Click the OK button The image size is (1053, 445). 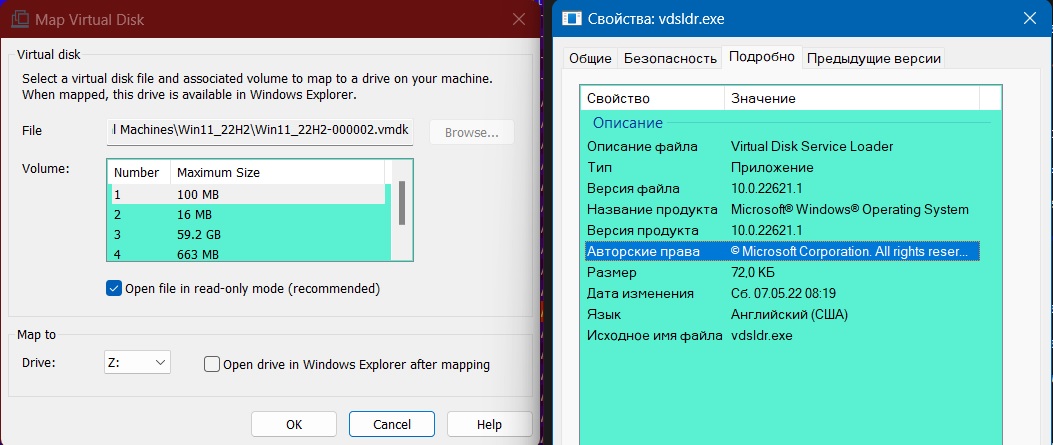tap(294, 424)
